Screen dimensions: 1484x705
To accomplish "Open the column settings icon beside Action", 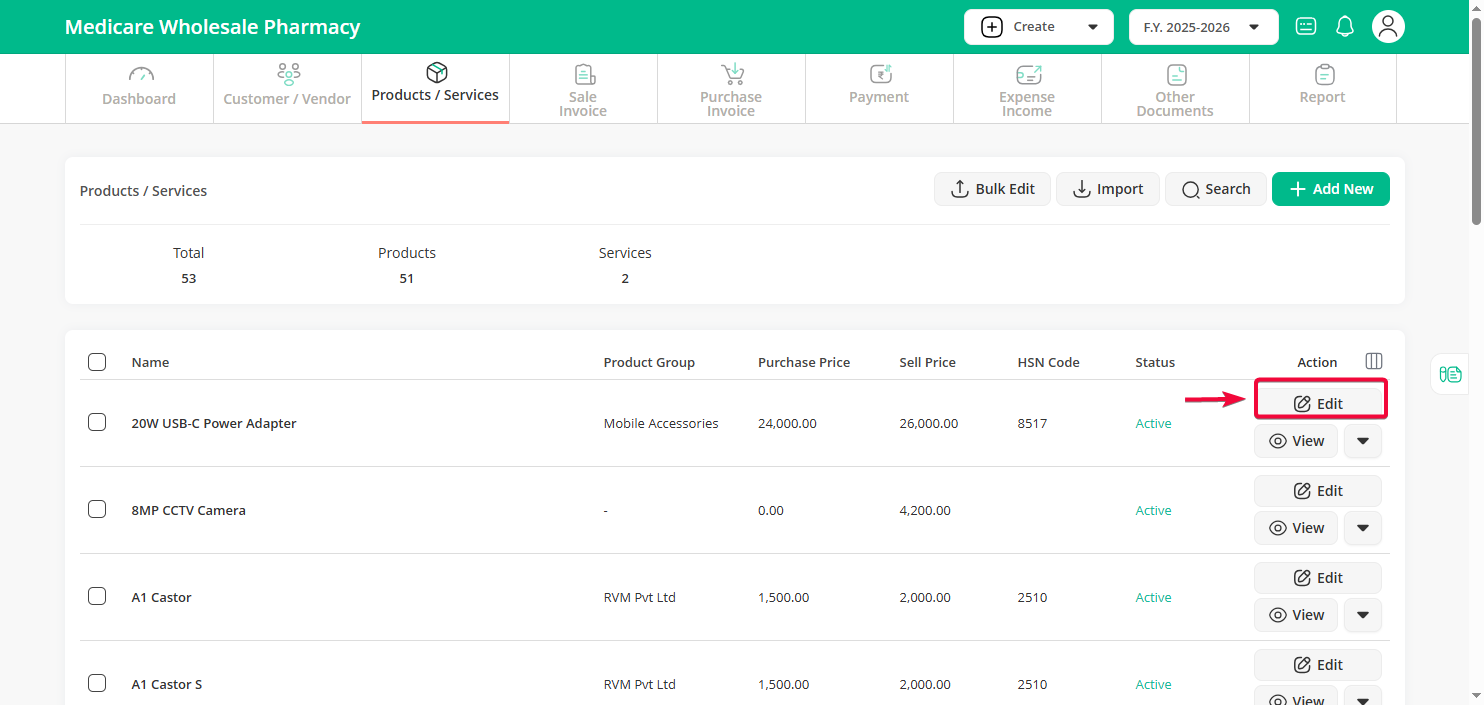I will click(1374, 361).
